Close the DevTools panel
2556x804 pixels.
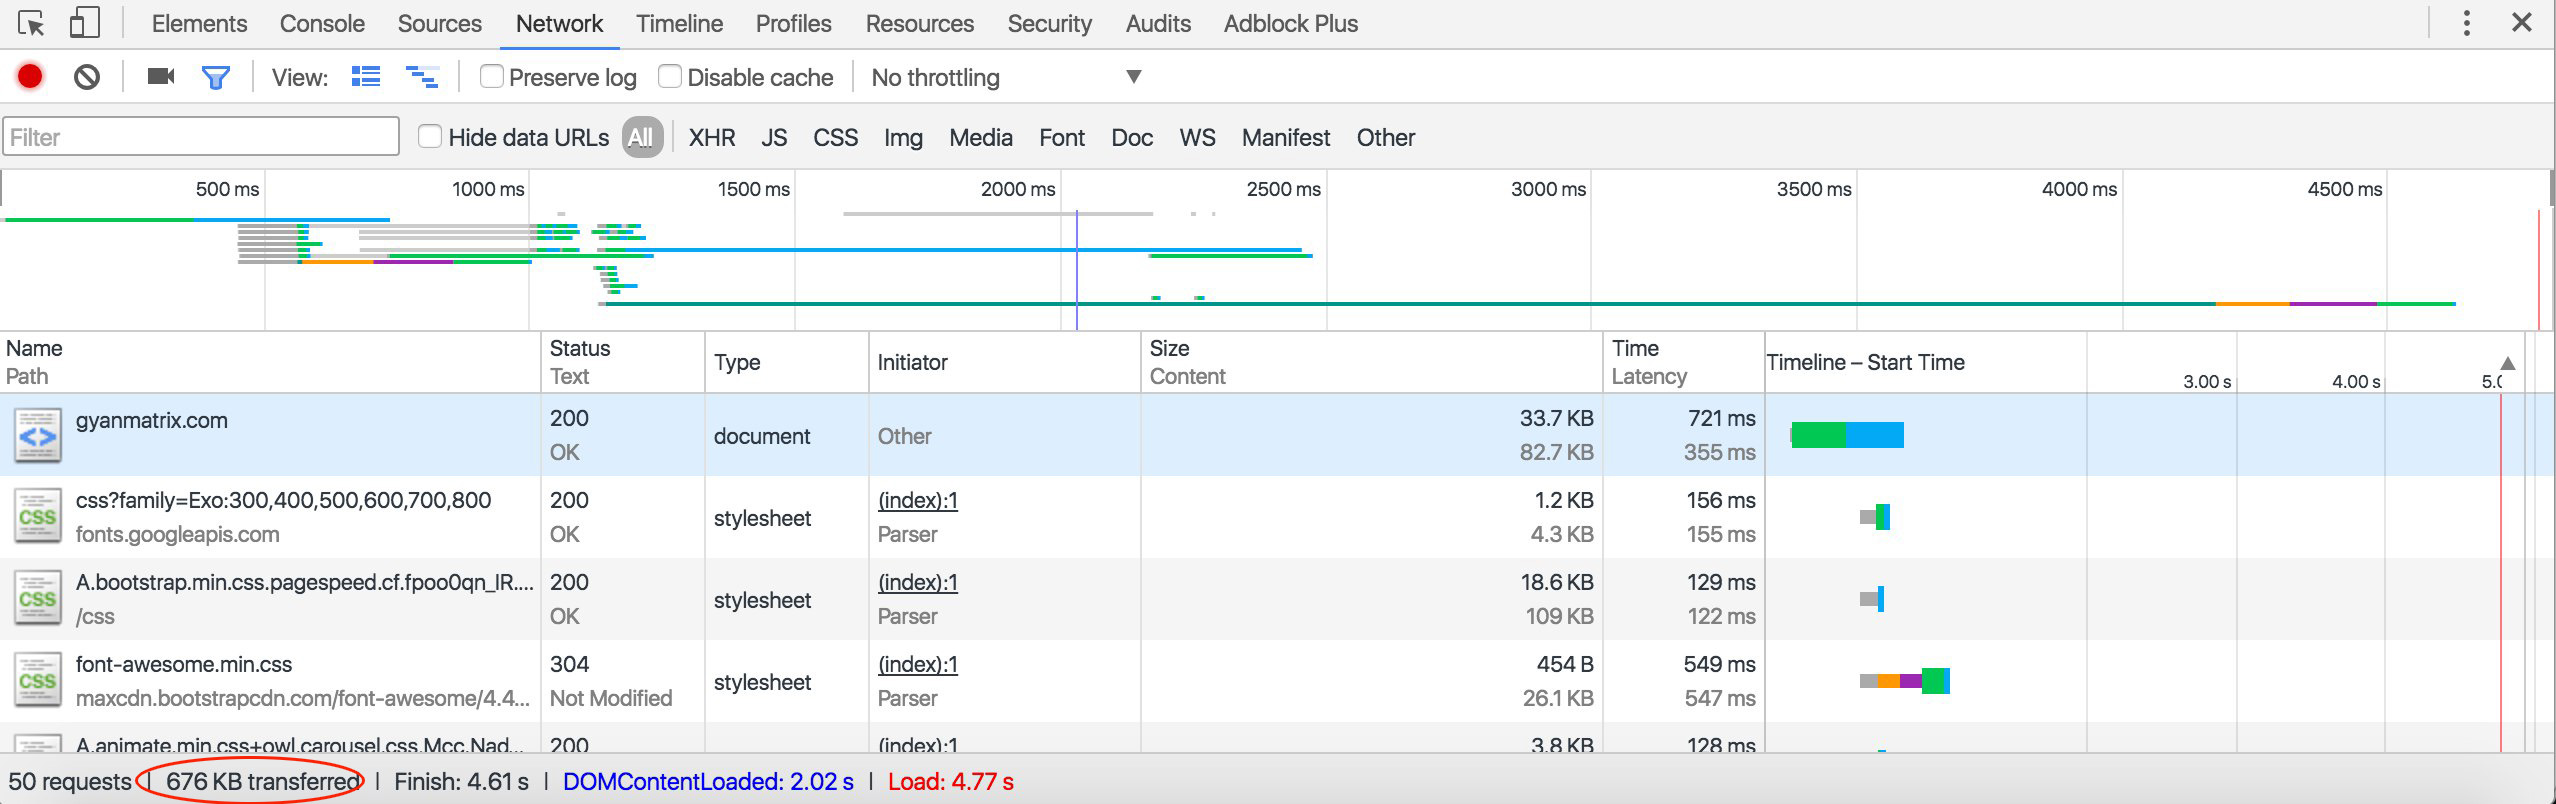(2522, 22)
